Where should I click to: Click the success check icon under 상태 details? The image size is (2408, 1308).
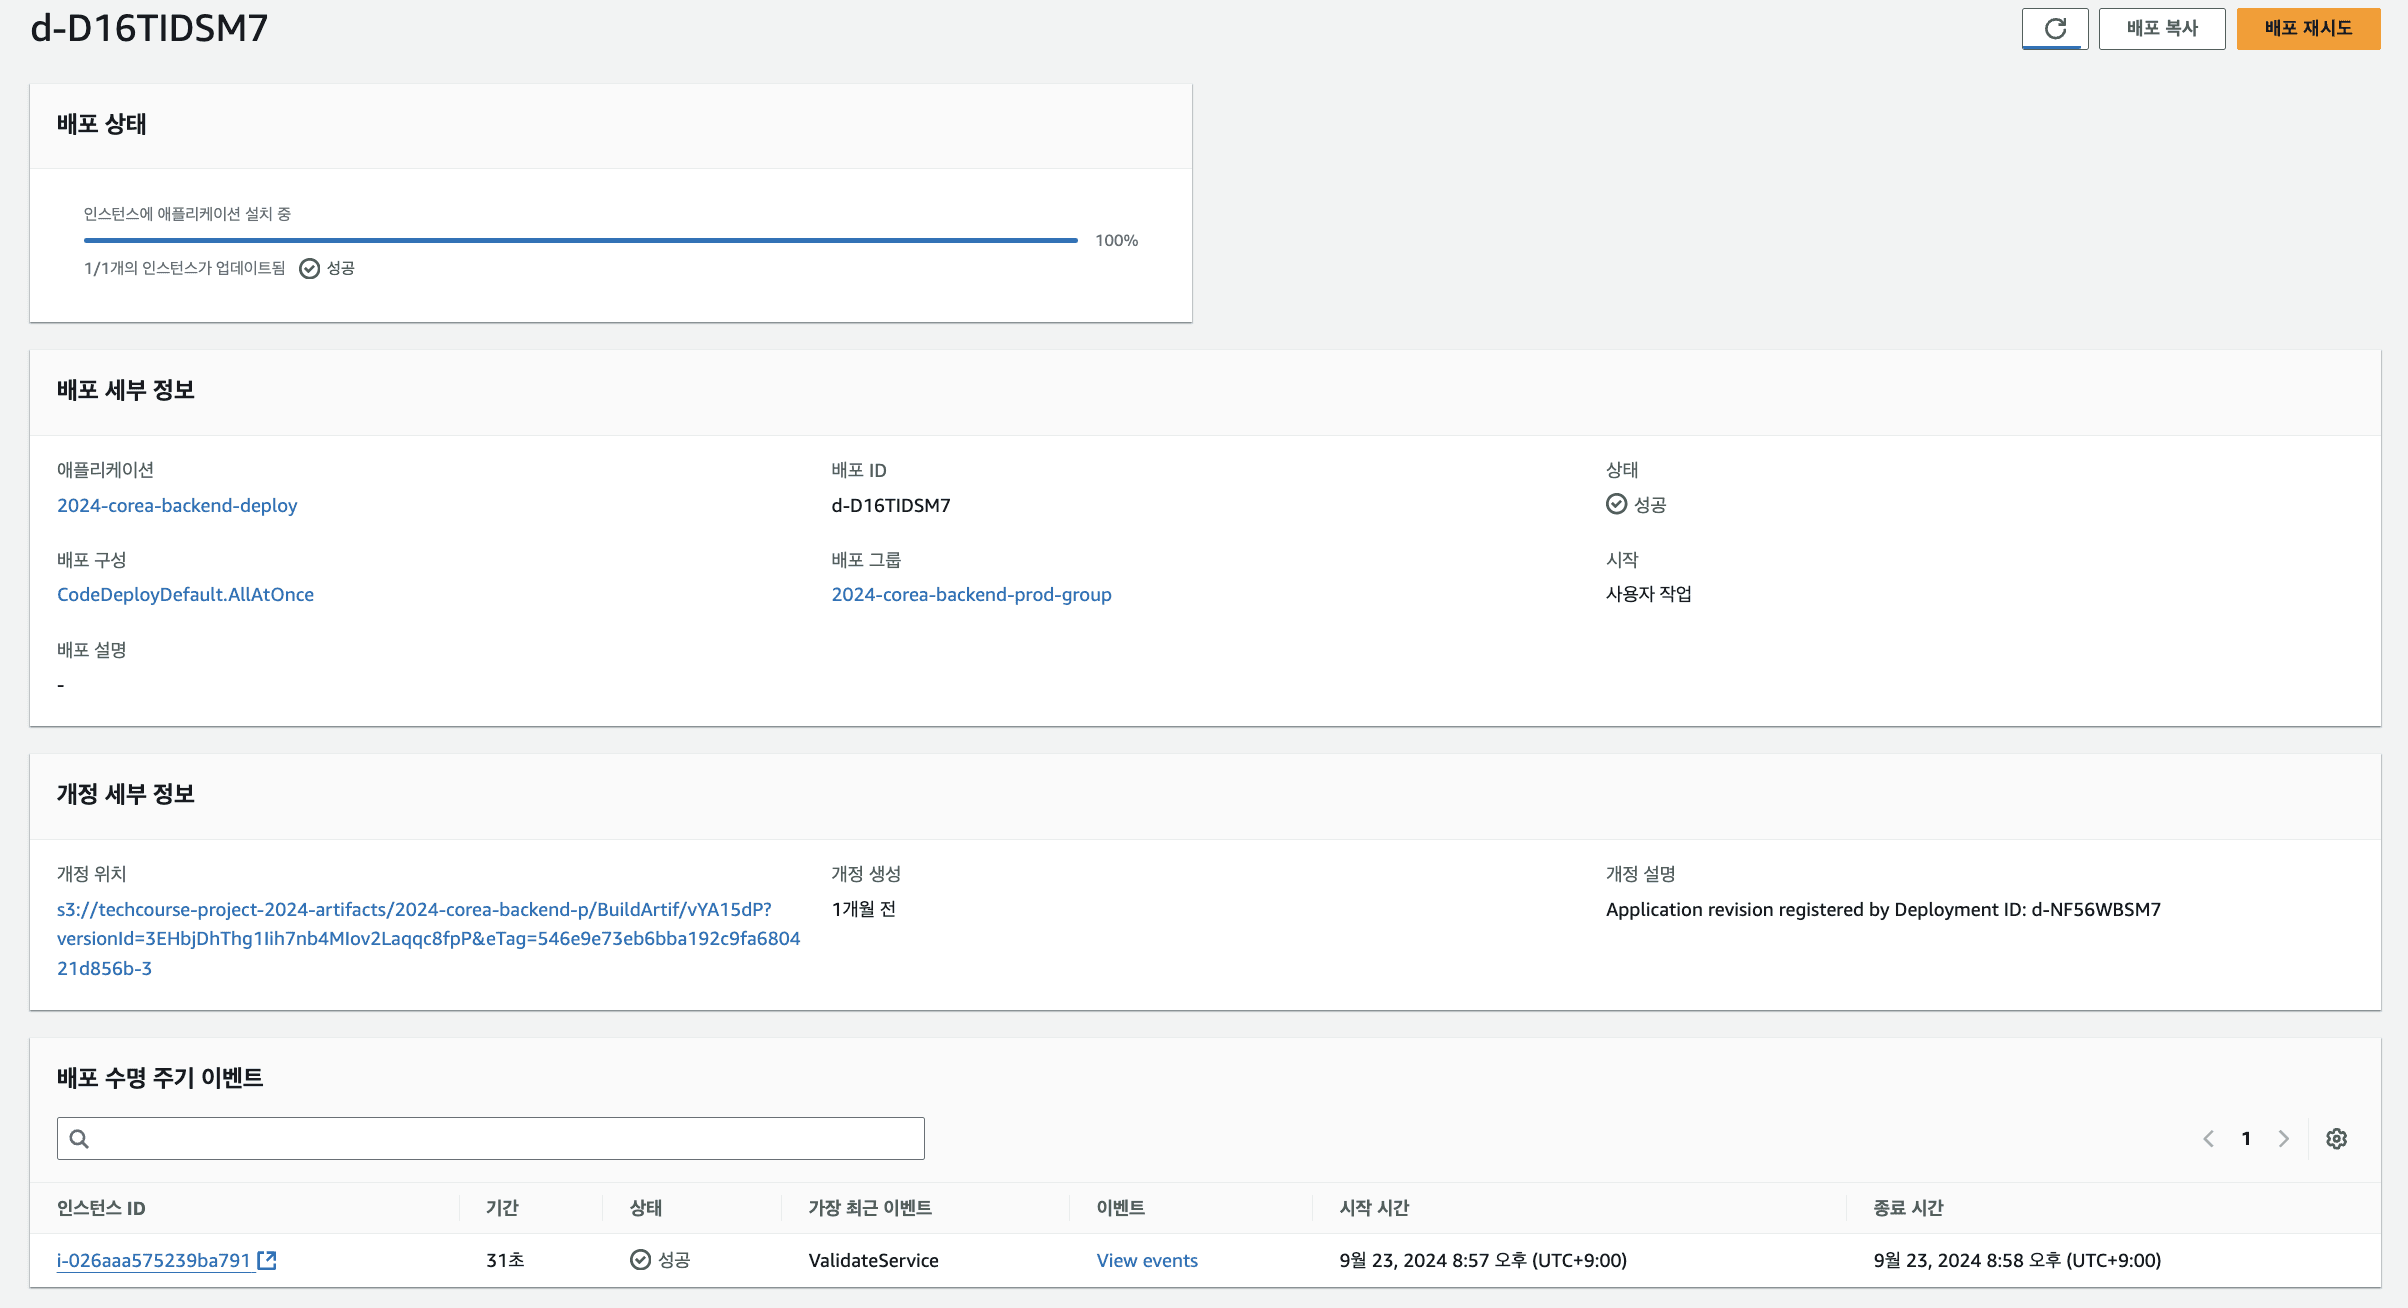coord(1616,504)
